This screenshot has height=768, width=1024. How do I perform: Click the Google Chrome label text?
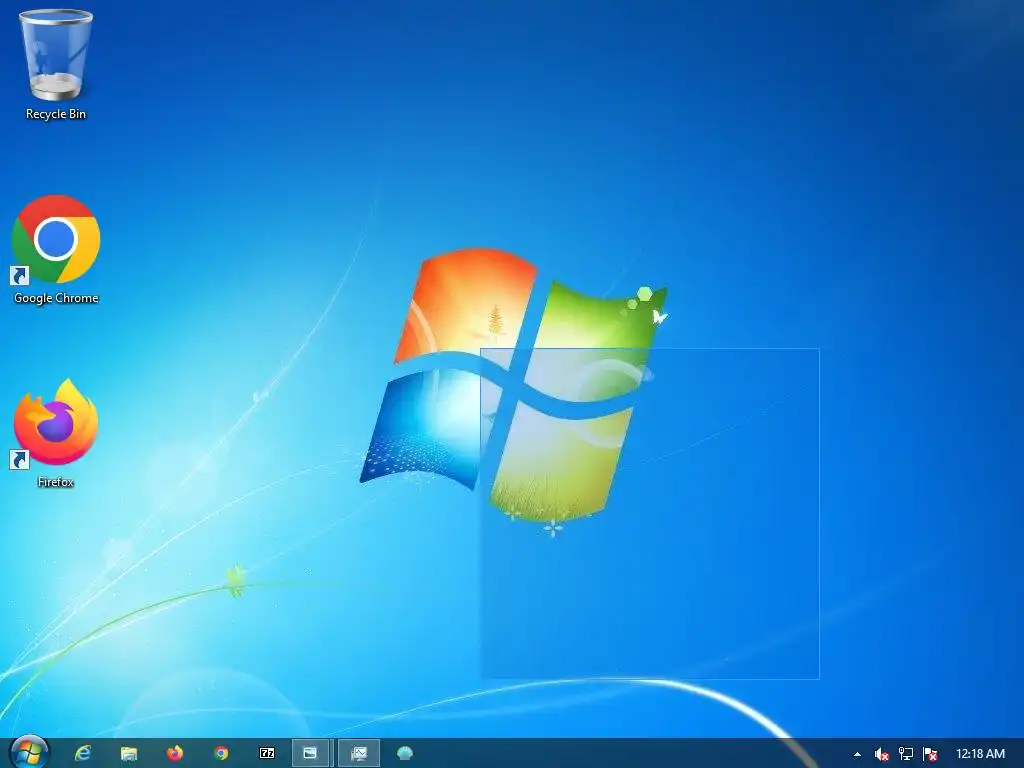56,298
